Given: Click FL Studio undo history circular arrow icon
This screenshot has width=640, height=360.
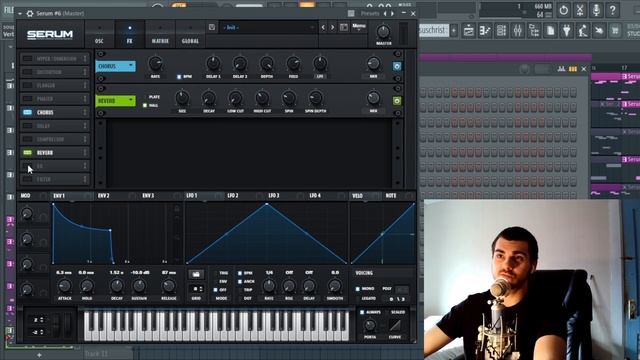Looking at the screenshot, I should [564, 10].
